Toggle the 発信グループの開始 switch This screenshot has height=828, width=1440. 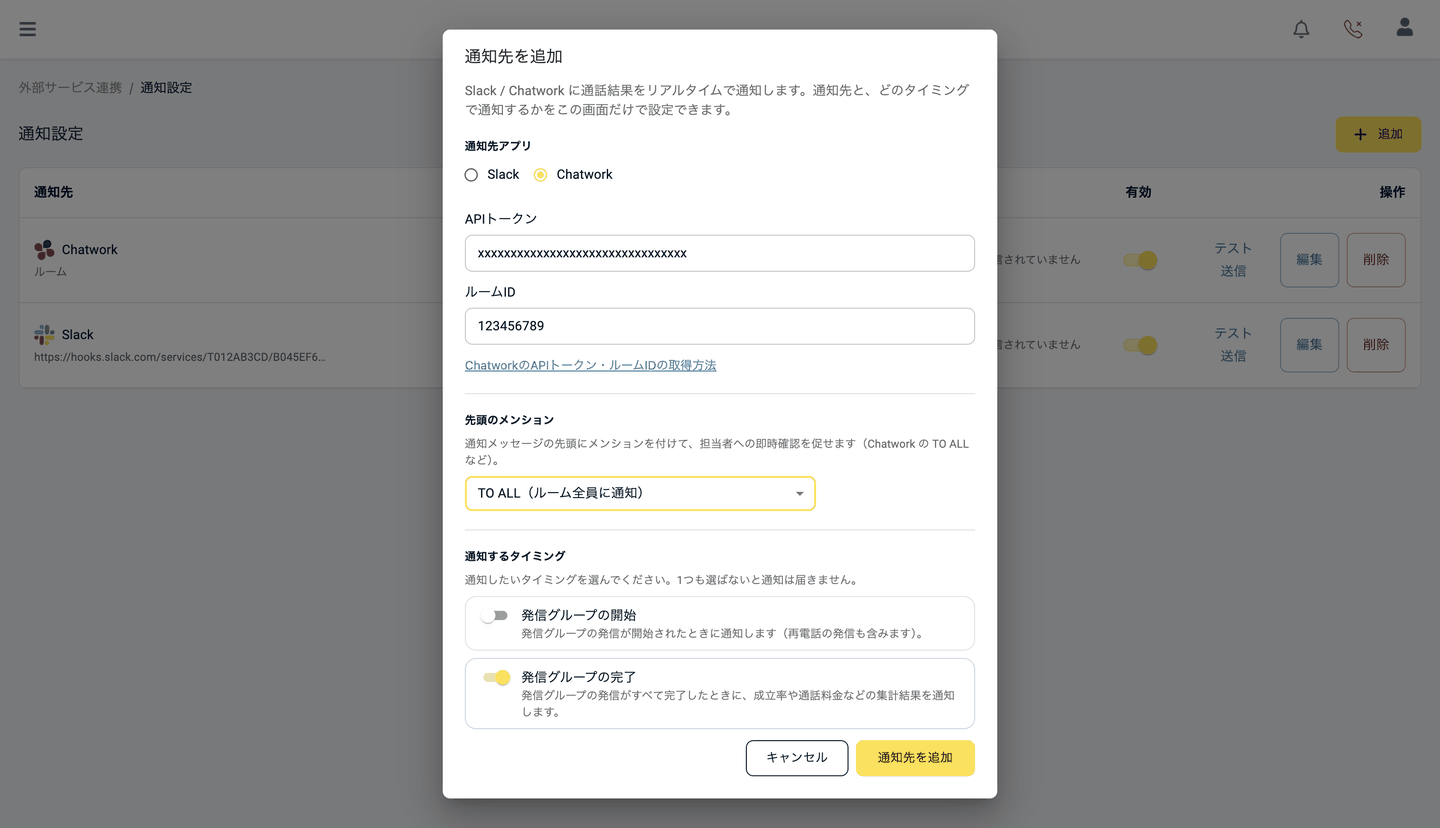(494, 616)
